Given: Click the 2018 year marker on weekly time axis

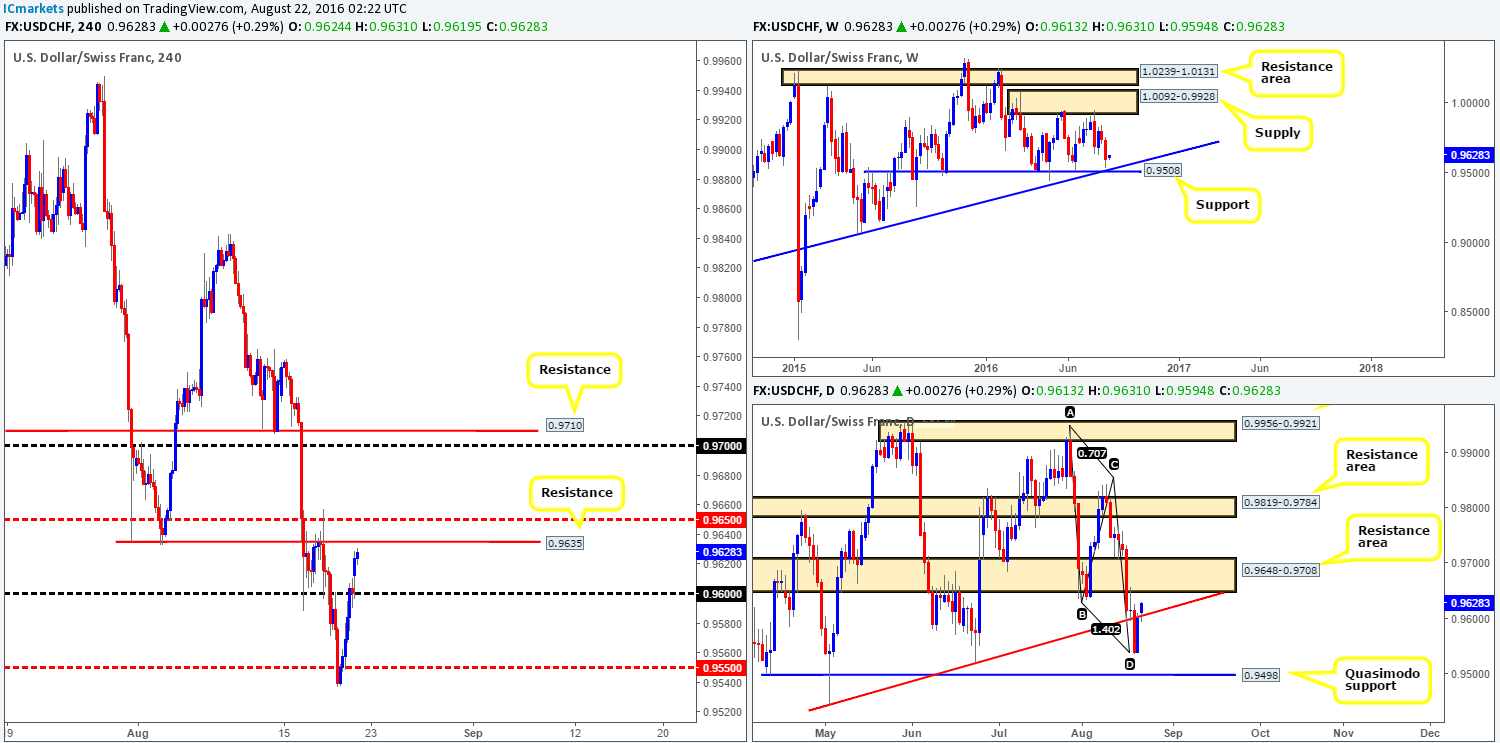Looking at the screenshot, I should [x=1371, y=368].
